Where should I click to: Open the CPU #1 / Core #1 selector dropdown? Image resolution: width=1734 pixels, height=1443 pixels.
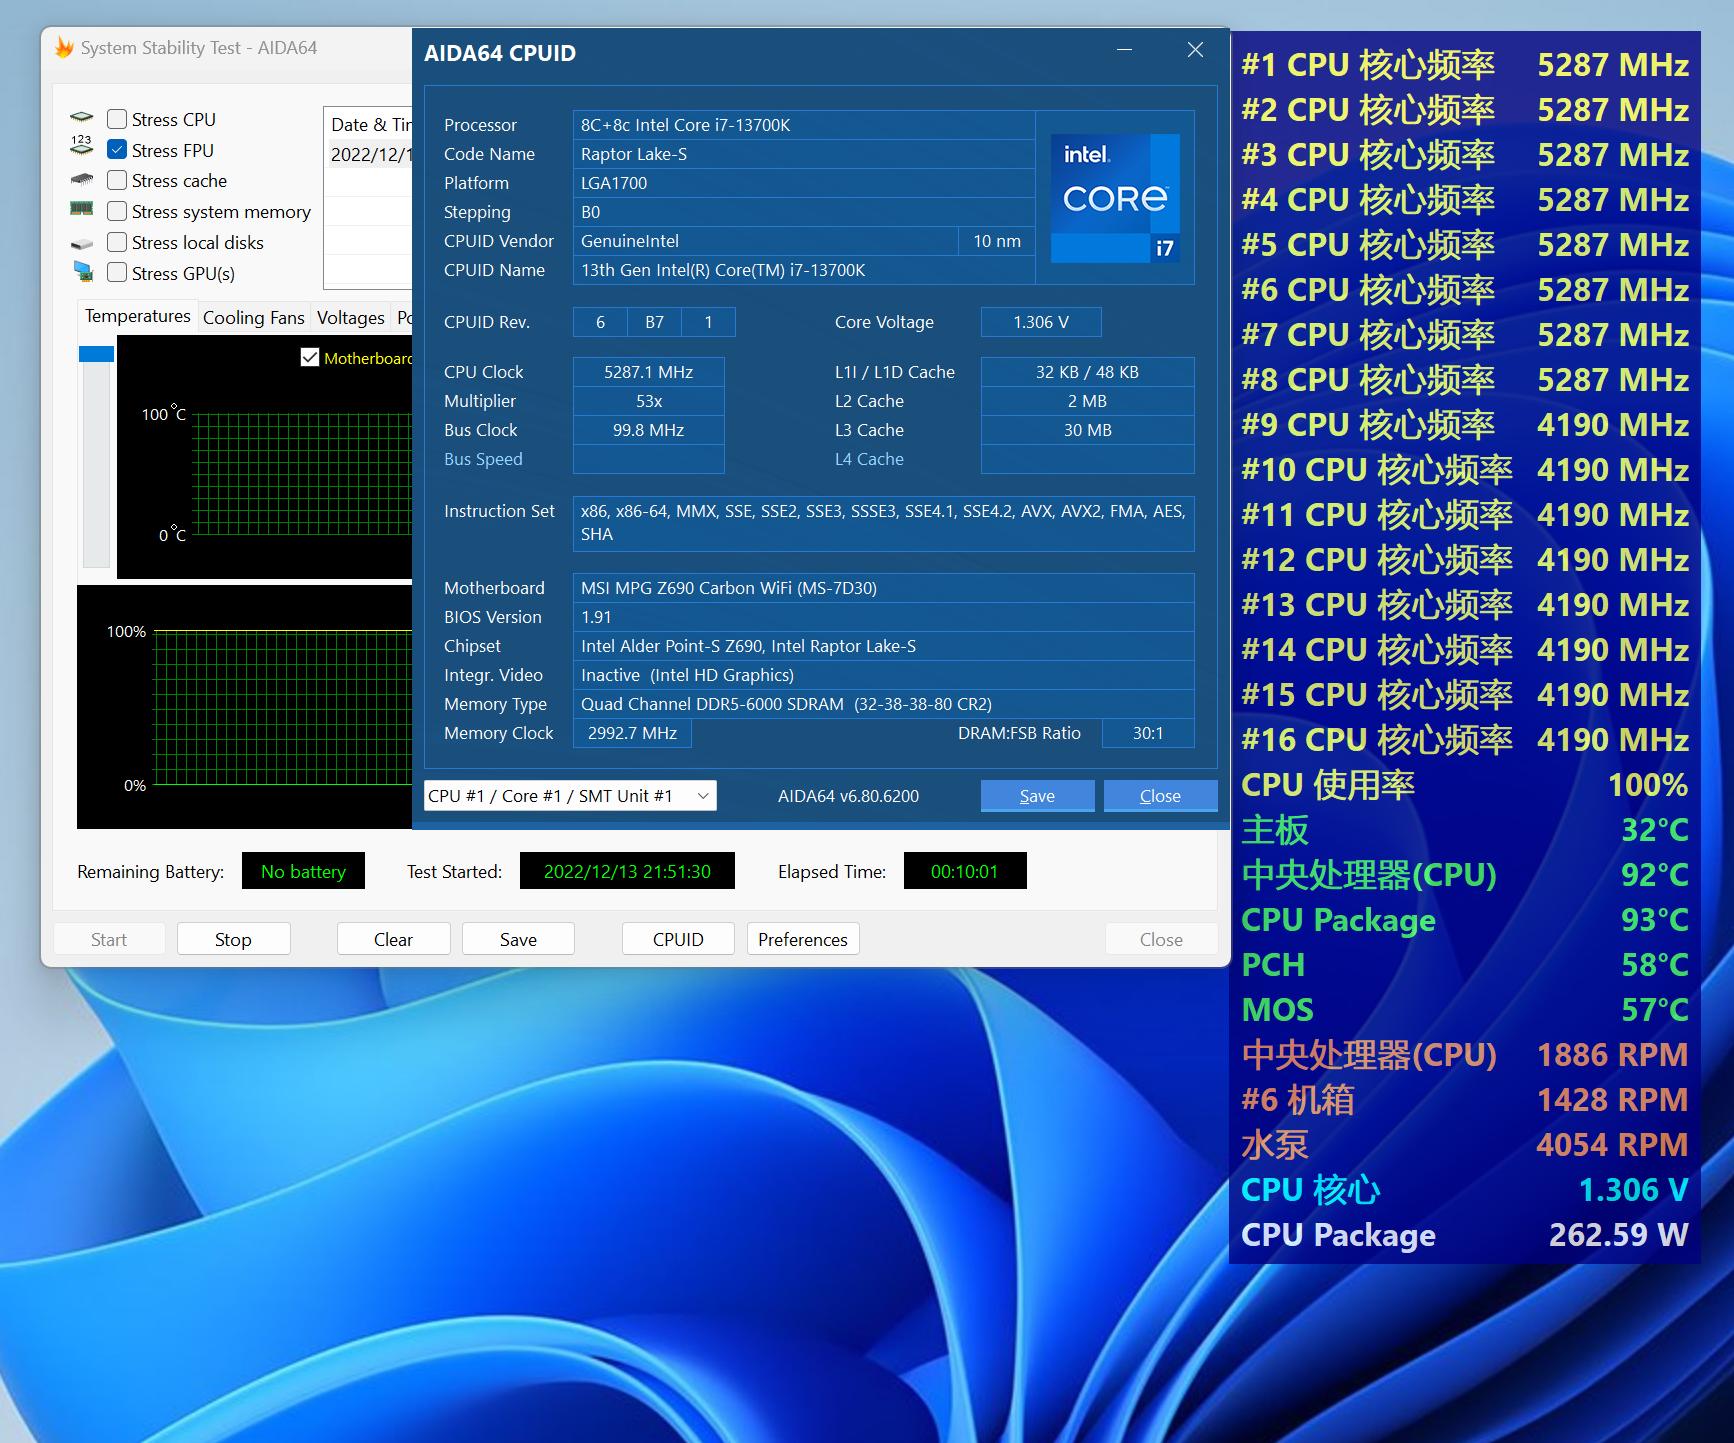pyautogui.click(x=570, y=796)
